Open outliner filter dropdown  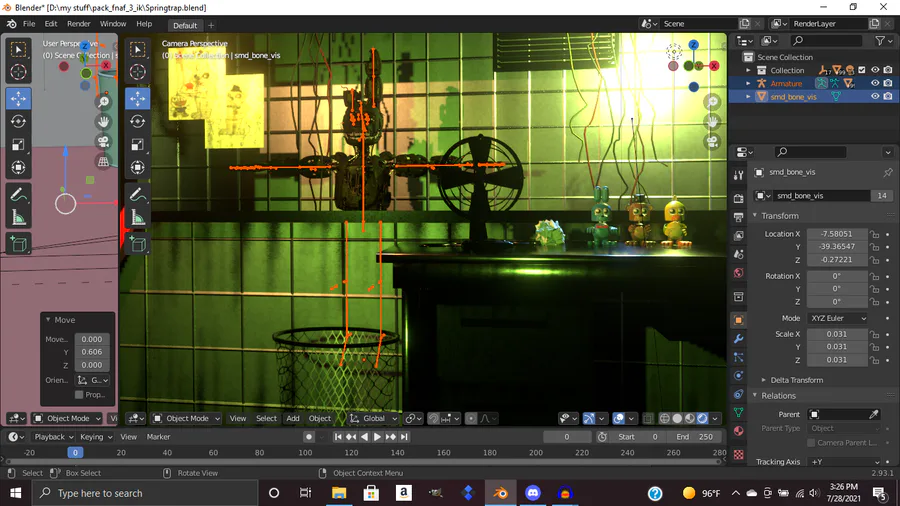(883, 41)
